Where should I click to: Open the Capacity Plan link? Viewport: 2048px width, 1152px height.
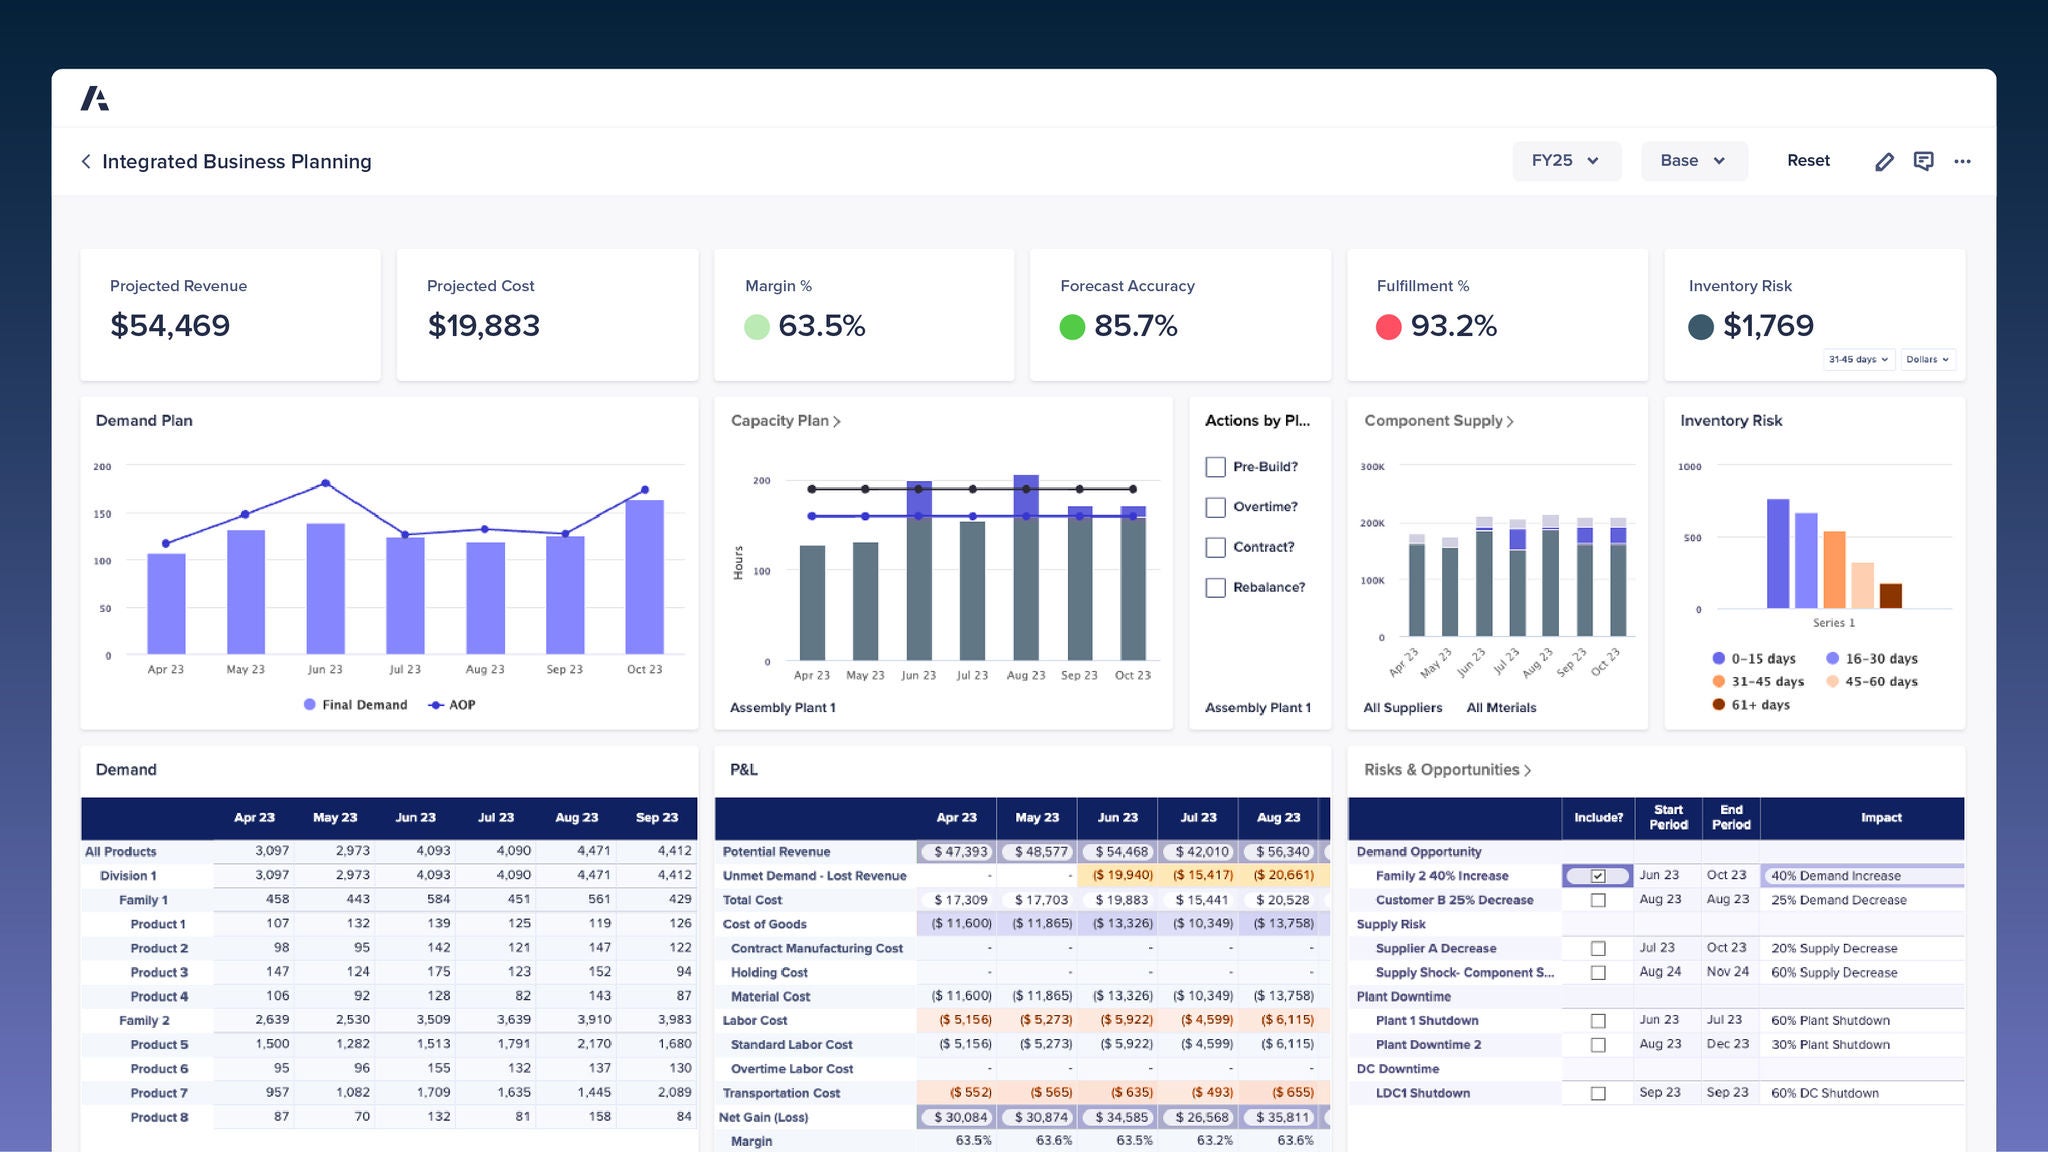785,421
